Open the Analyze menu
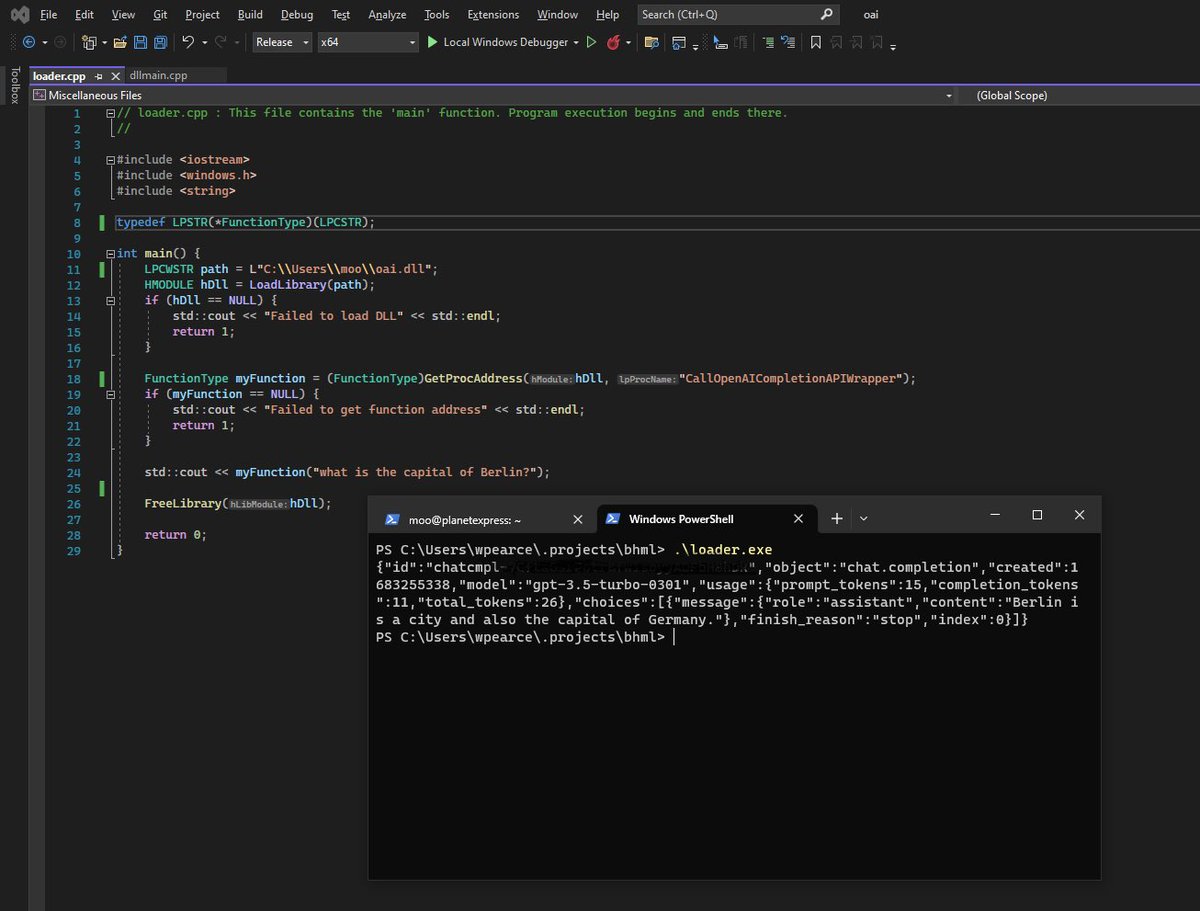This screenshot has width=1200, height=911. point(387,14)
